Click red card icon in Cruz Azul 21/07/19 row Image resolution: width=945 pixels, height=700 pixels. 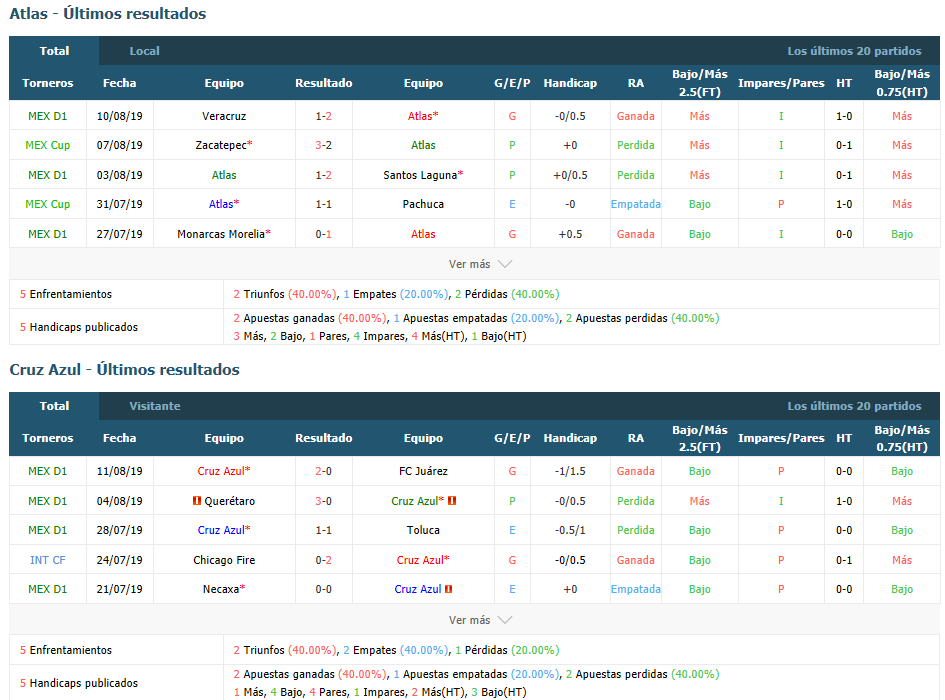[448, 588]
